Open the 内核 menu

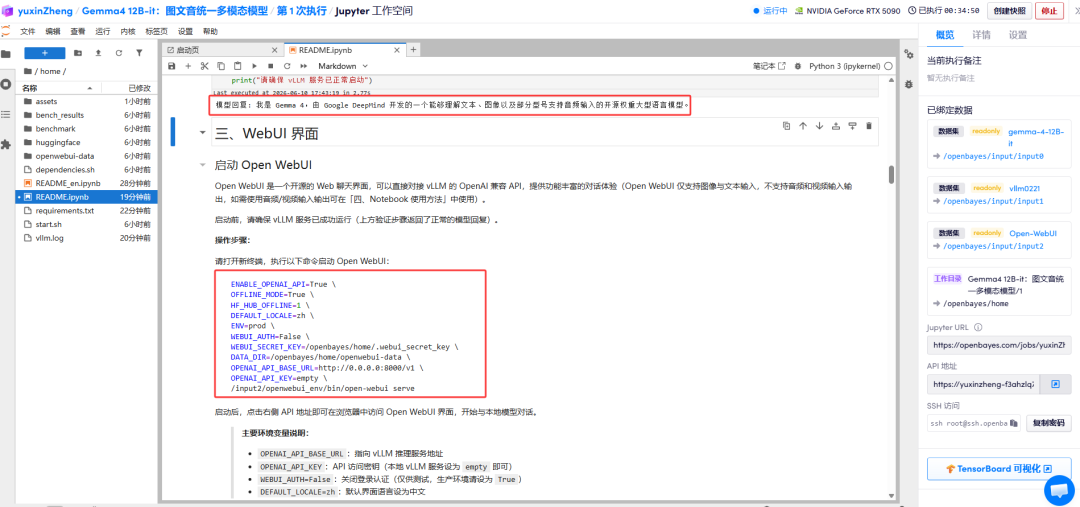(x=127, y=32)
